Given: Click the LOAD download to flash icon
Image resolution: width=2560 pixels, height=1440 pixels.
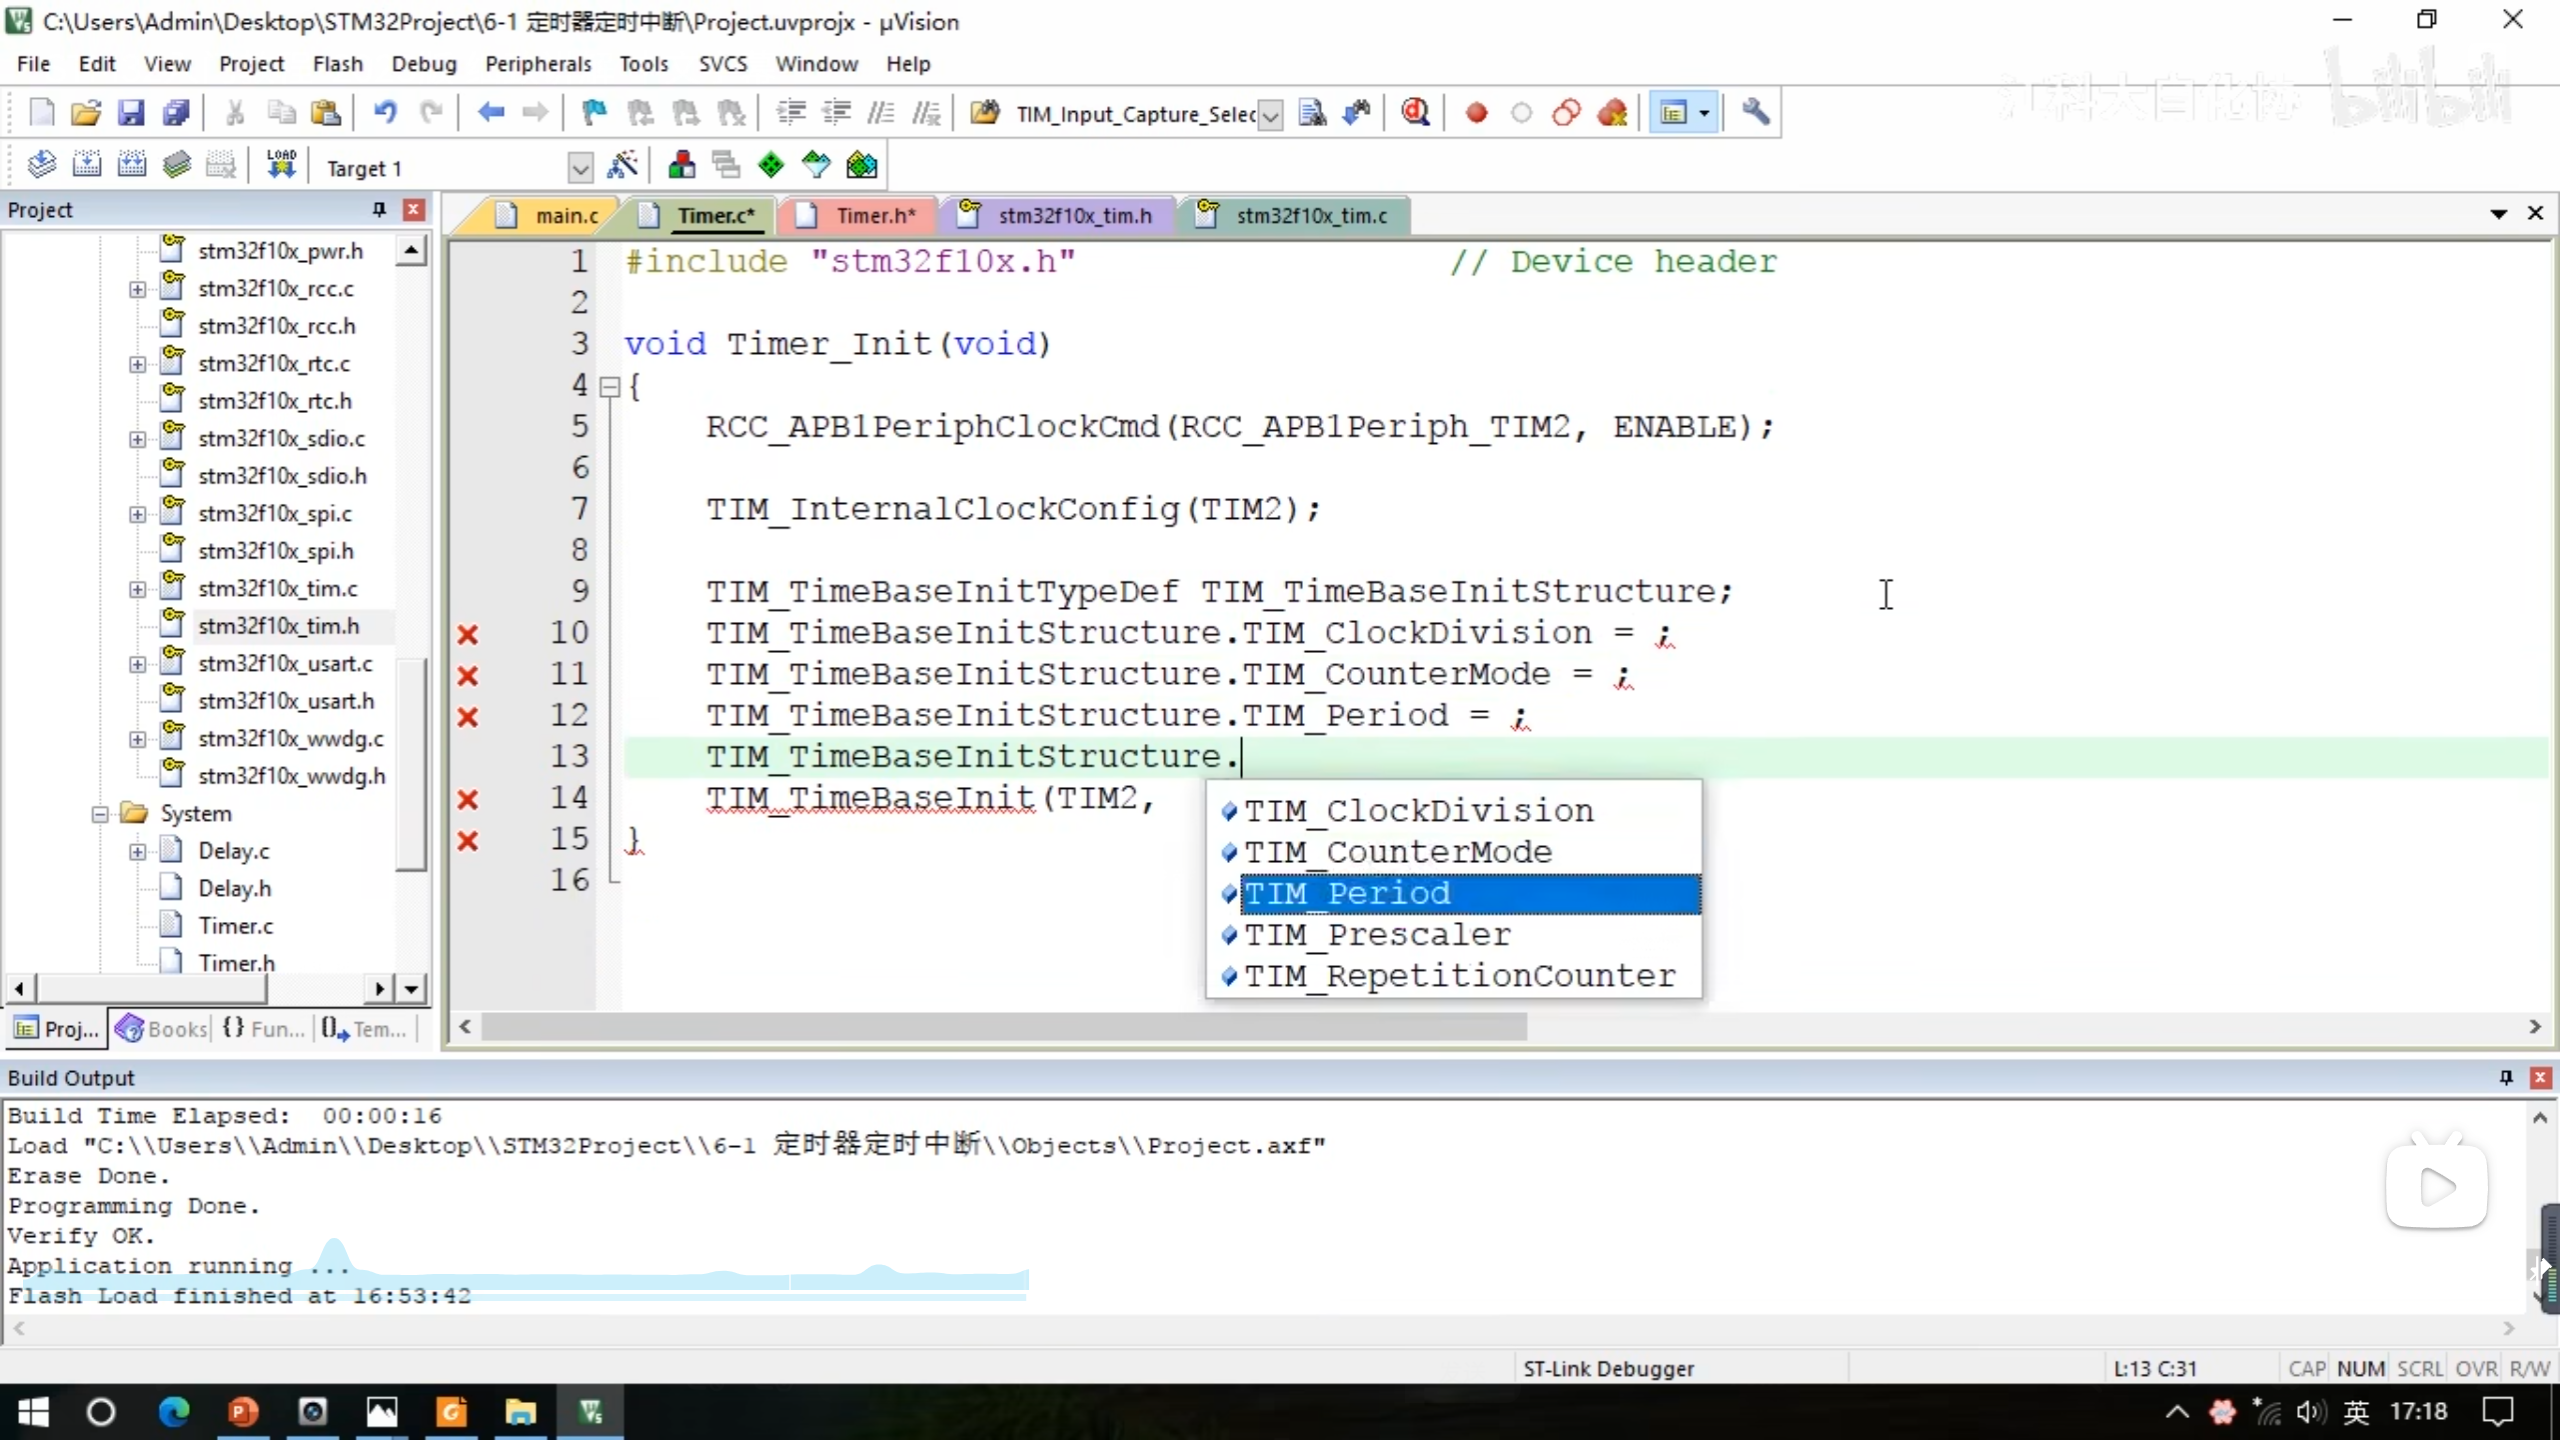Looking at the screenshot, I should (281, 166).
